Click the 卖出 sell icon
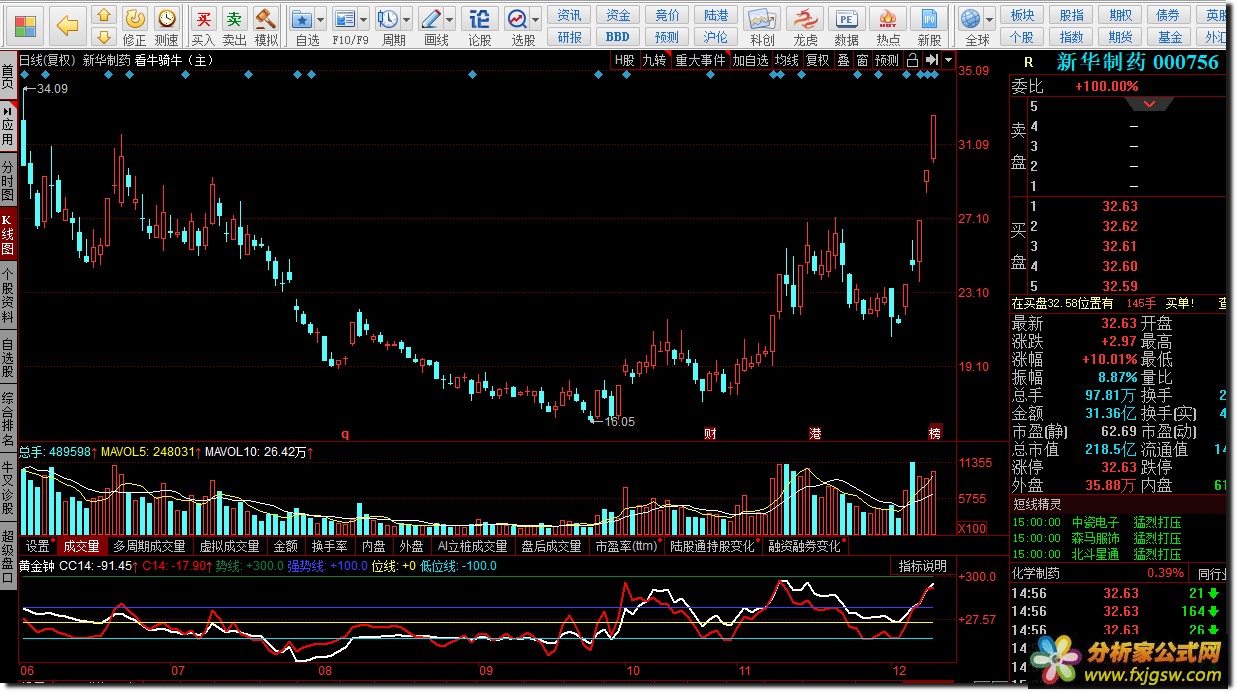The image size is (1238, 692). point(234,26)
